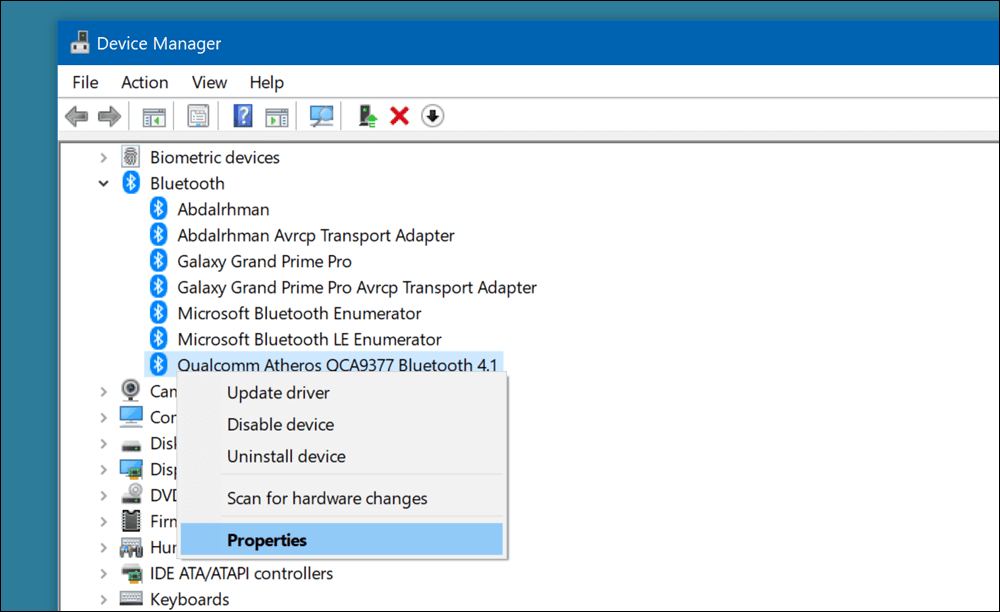The image size is (1000, 612).
Task: Open the Action menu
Action: point(145,83)
